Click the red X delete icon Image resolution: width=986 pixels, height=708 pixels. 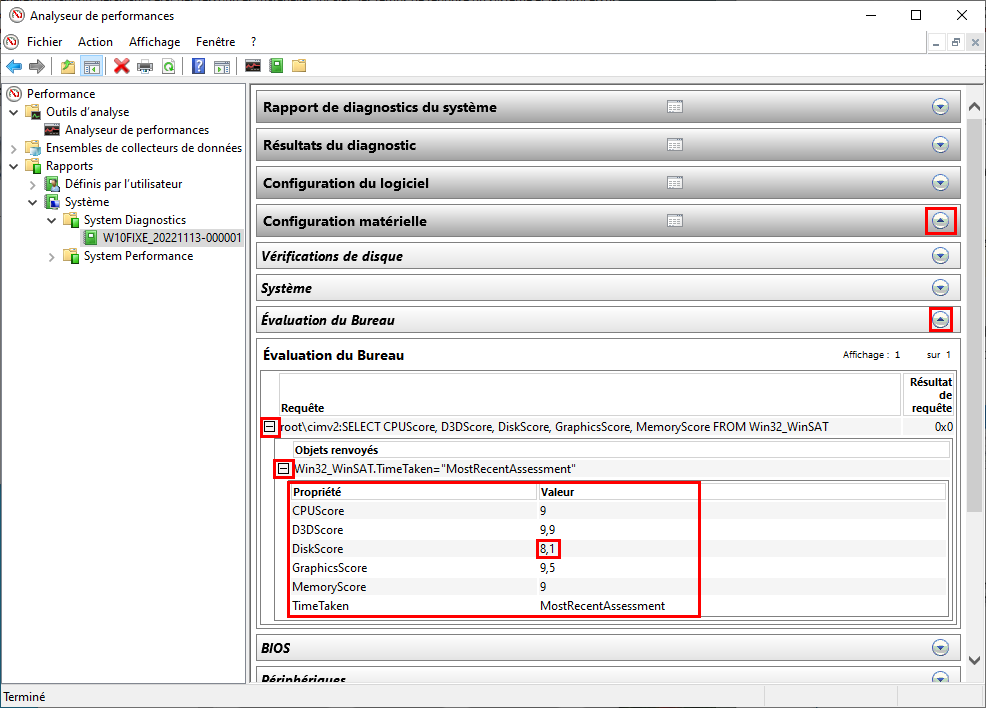121,66
